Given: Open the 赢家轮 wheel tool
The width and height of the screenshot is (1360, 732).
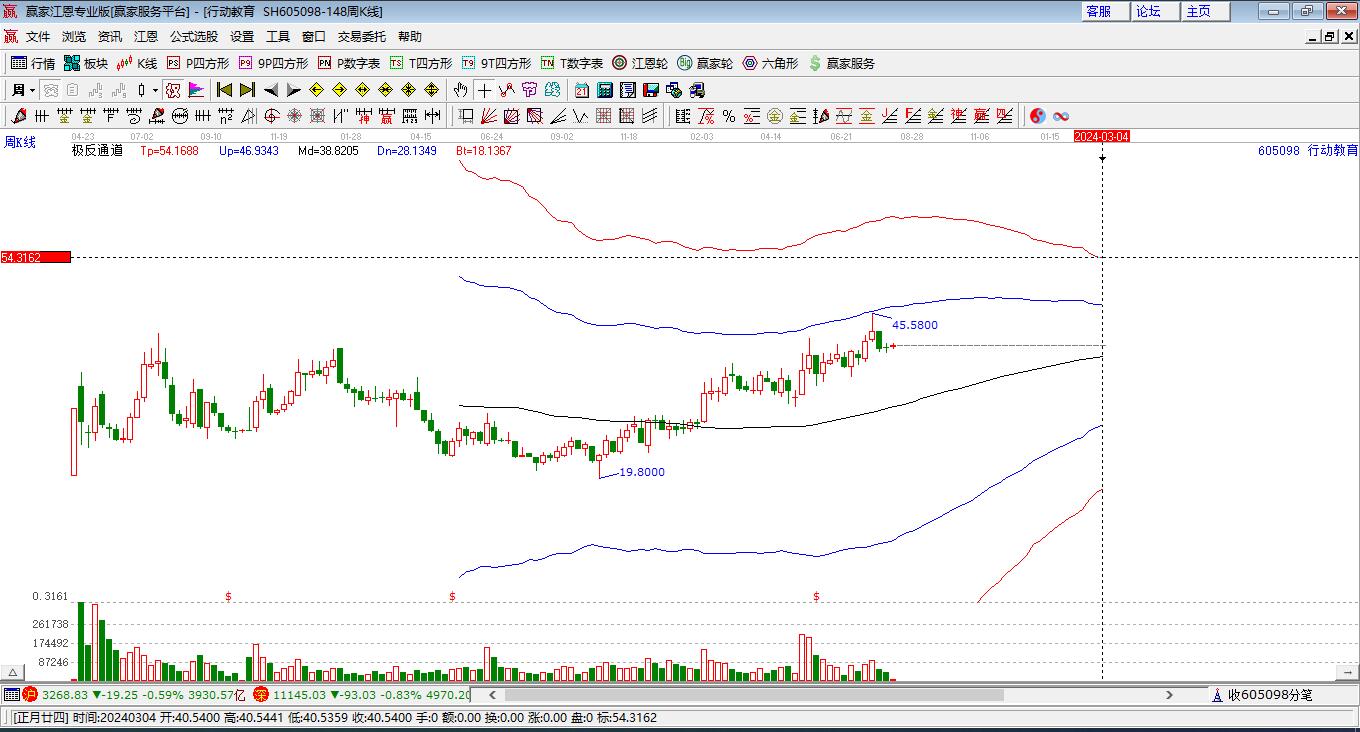Looking at the screenshot, I should (705, 63).
